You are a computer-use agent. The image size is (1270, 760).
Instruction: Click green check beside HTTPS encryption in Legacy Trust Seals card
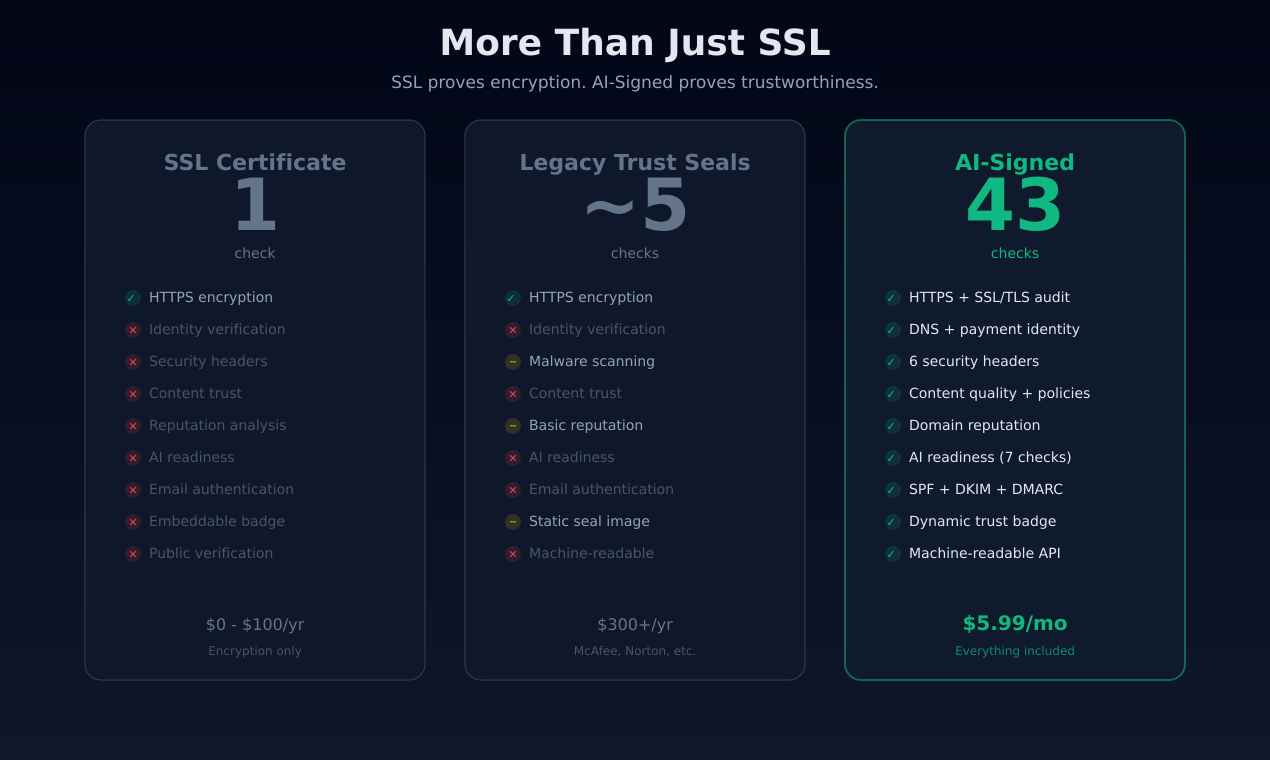pyautogui.click(x=513, y=298)
